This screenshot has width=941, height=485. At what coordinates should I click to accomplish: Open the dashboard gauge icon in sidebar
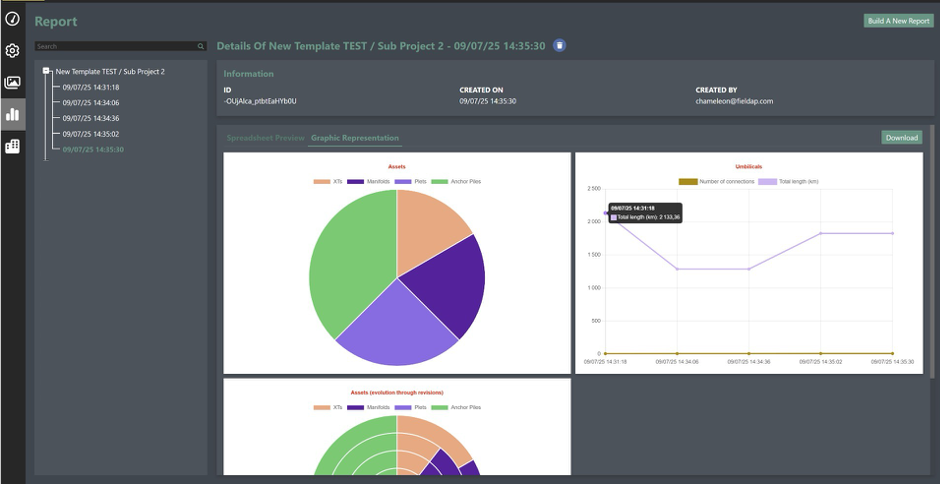pos(12,19)
